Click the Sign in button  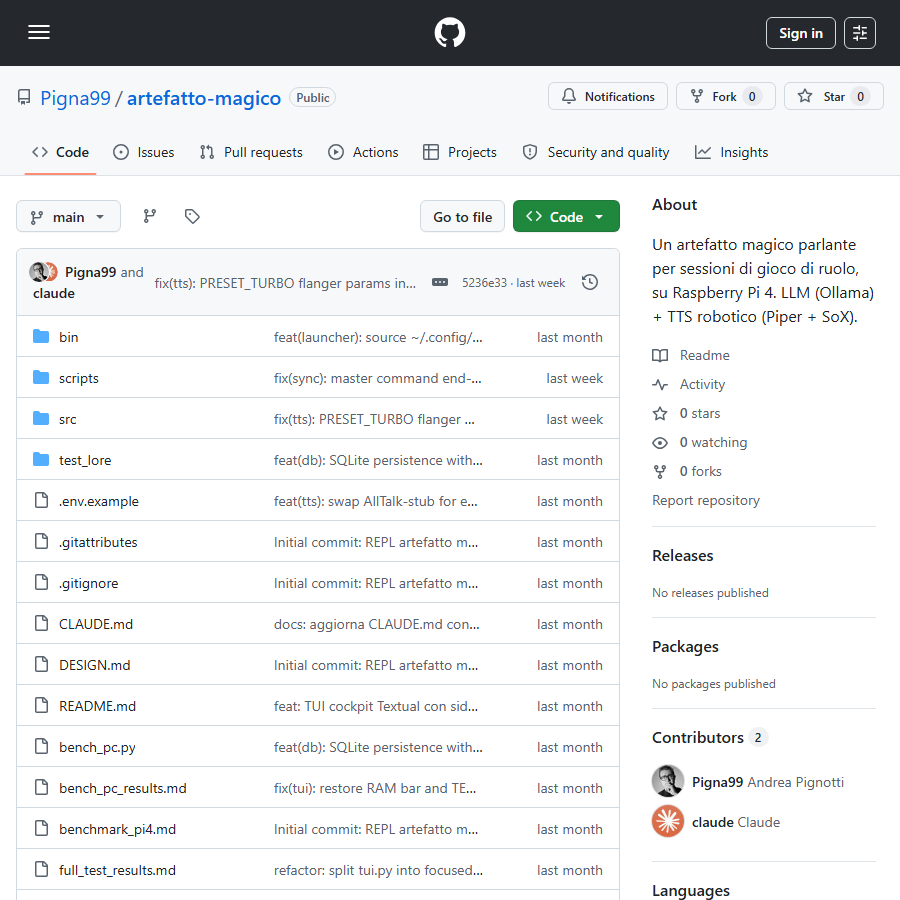(800, 33)
